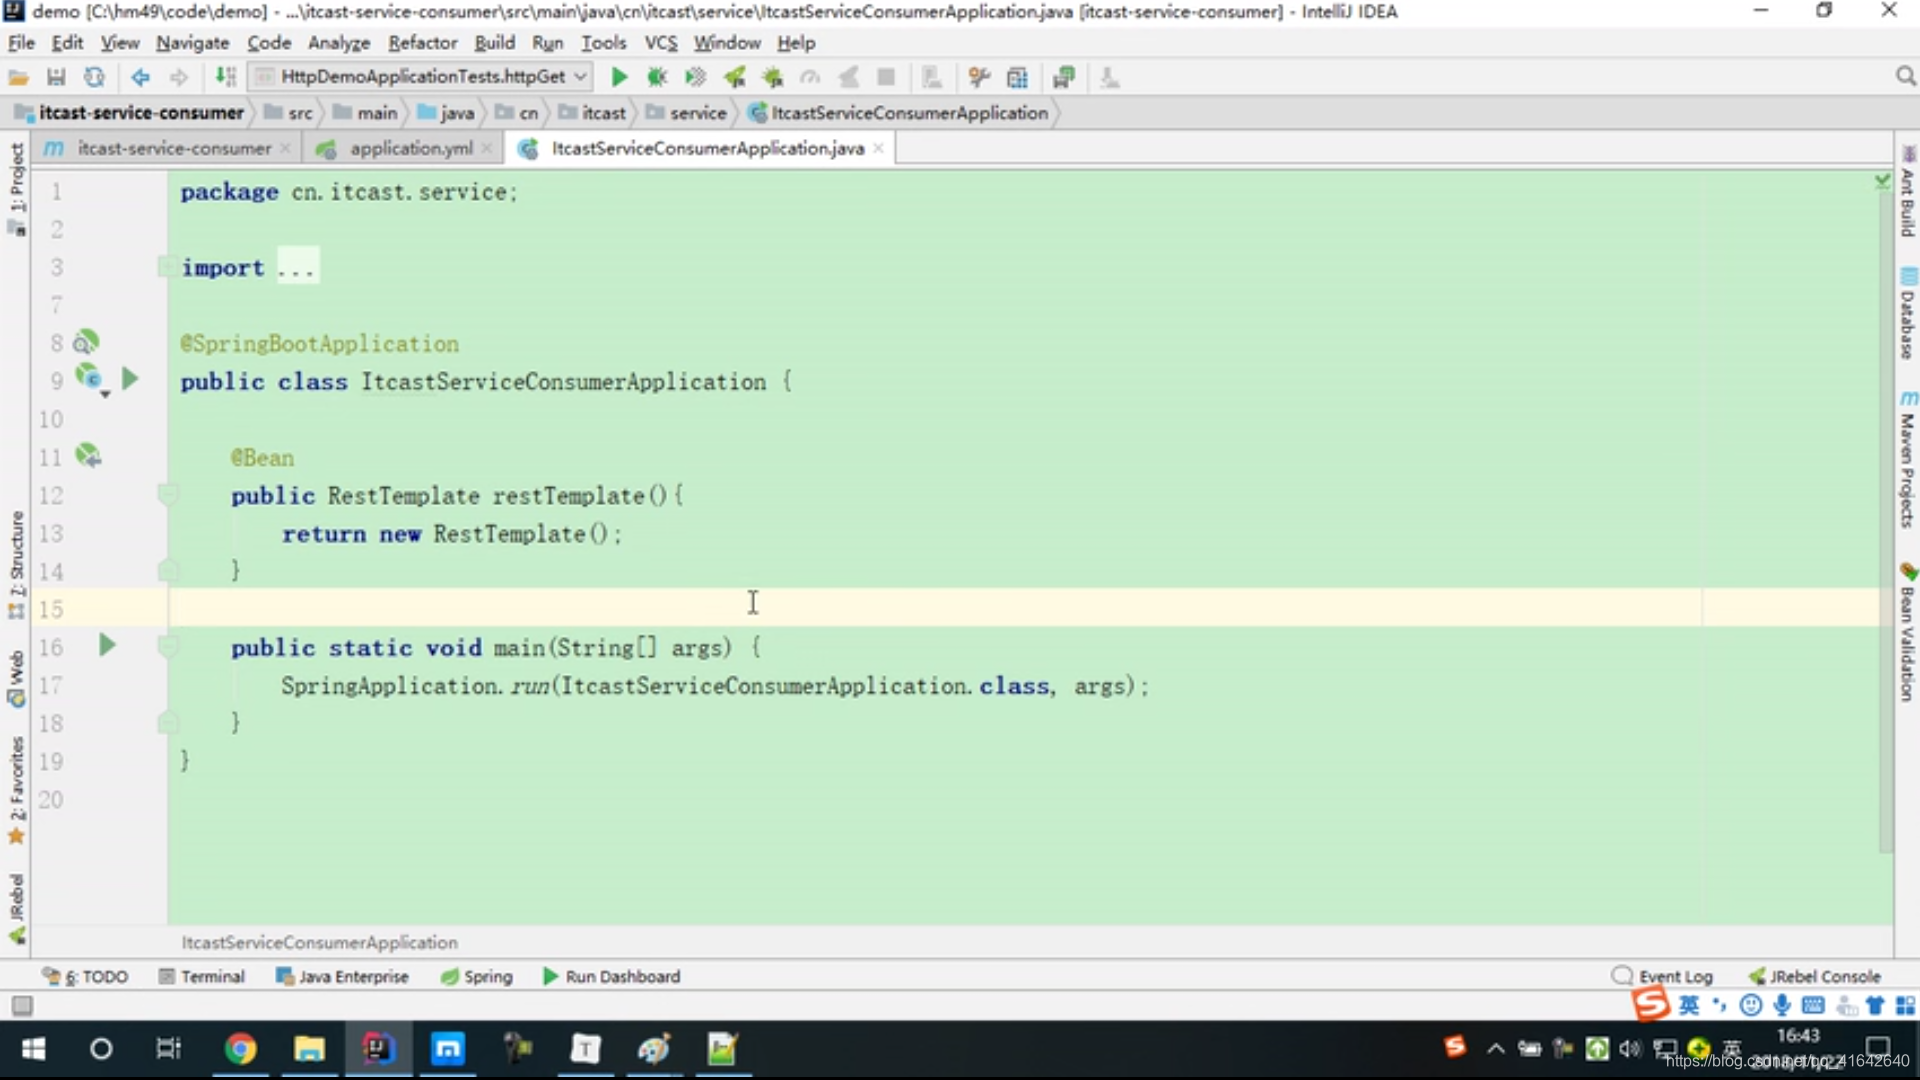Click the Spring bean gutter icon on line 8
The image size is (1920, 1080).
pyautogui.click(x=87, y=342)
